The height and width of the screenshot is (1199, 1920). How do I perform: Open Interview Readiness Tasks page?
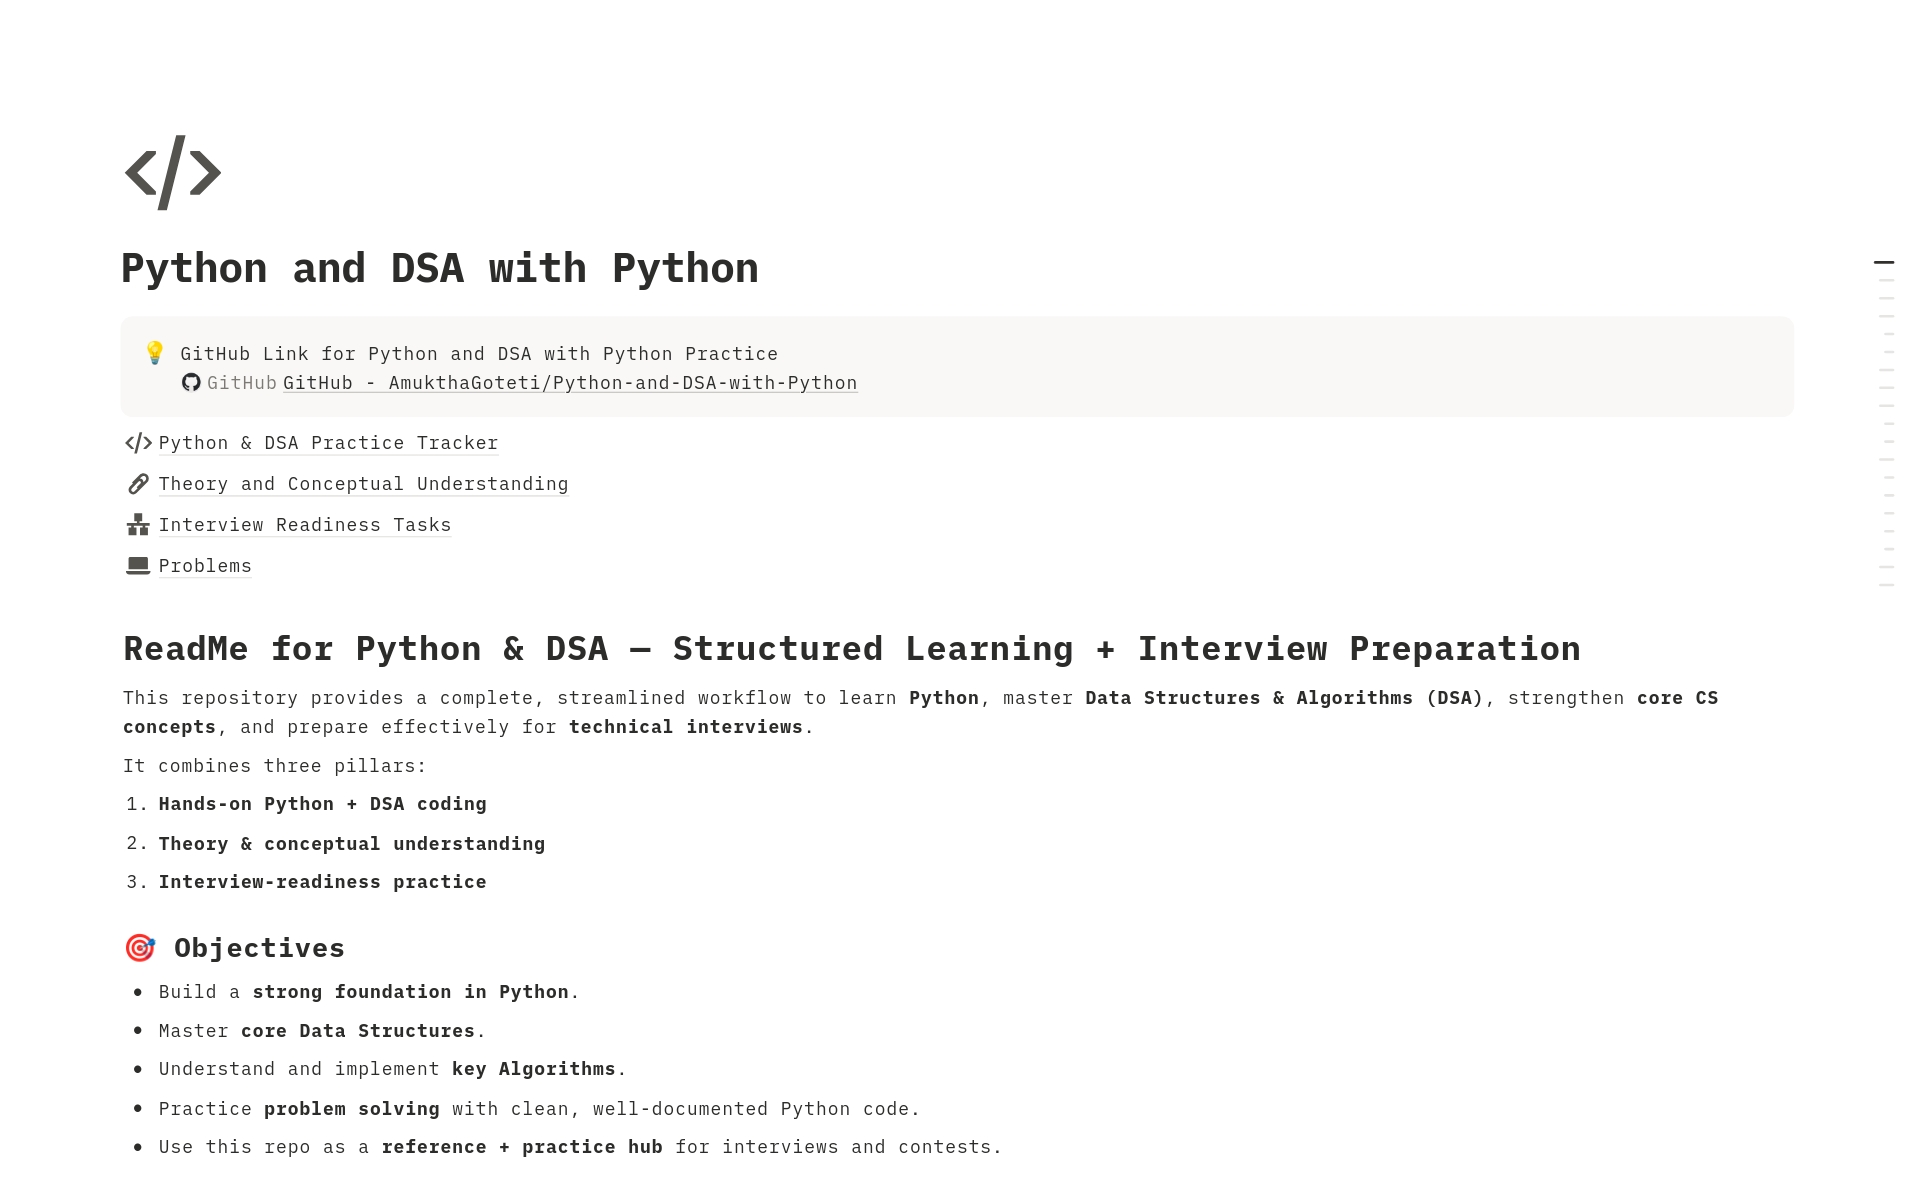pos(305,525)
